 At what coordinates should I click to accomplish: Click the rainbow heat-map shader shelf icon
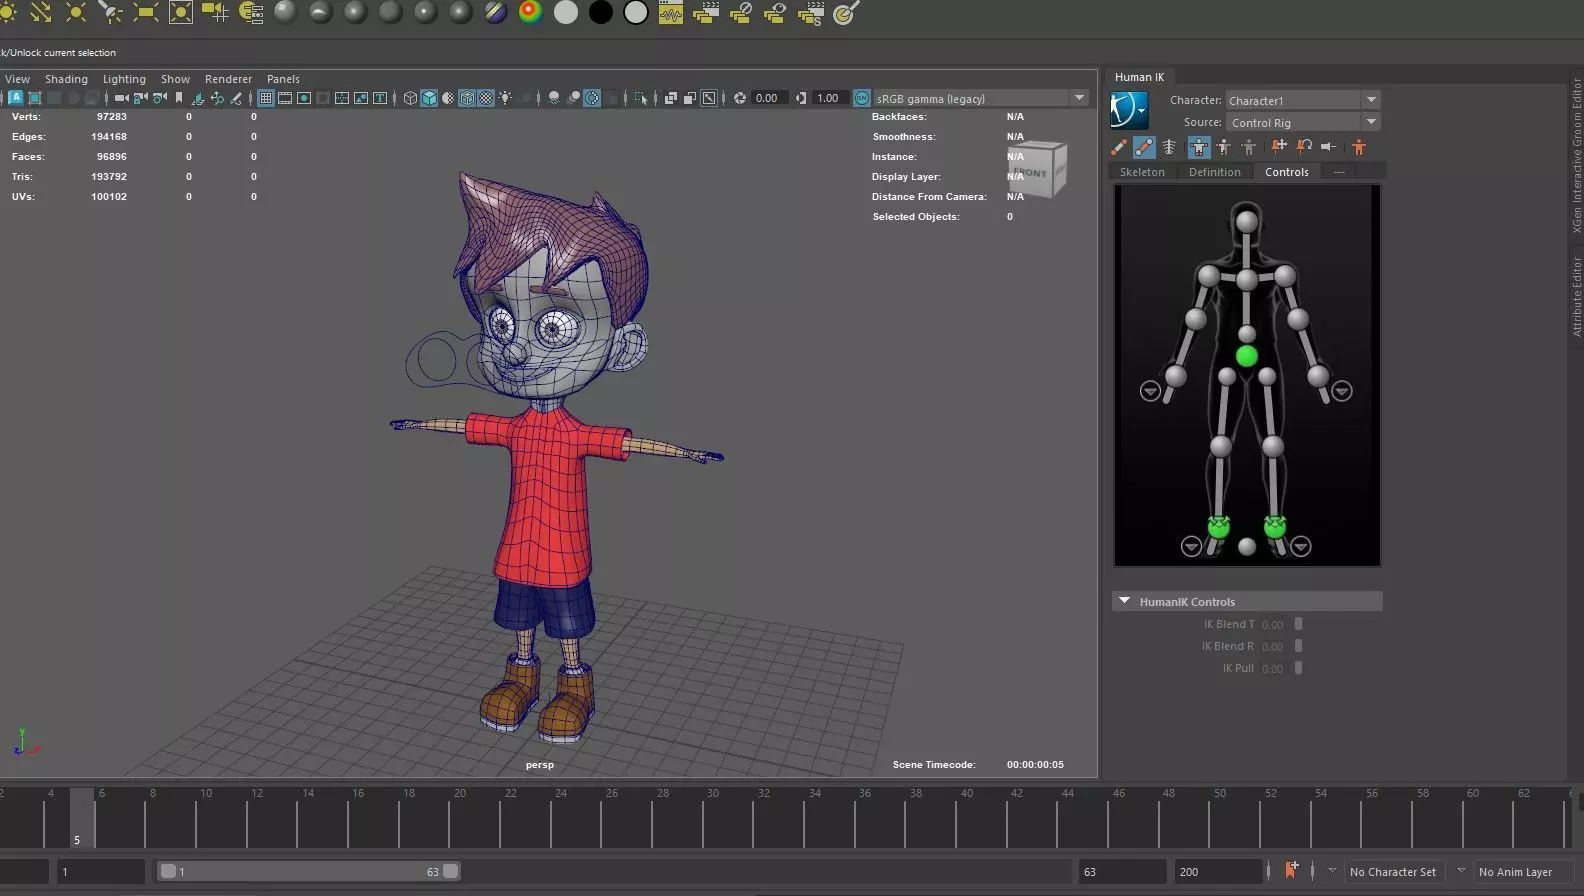pyautogui.click(x=531, y=13)
